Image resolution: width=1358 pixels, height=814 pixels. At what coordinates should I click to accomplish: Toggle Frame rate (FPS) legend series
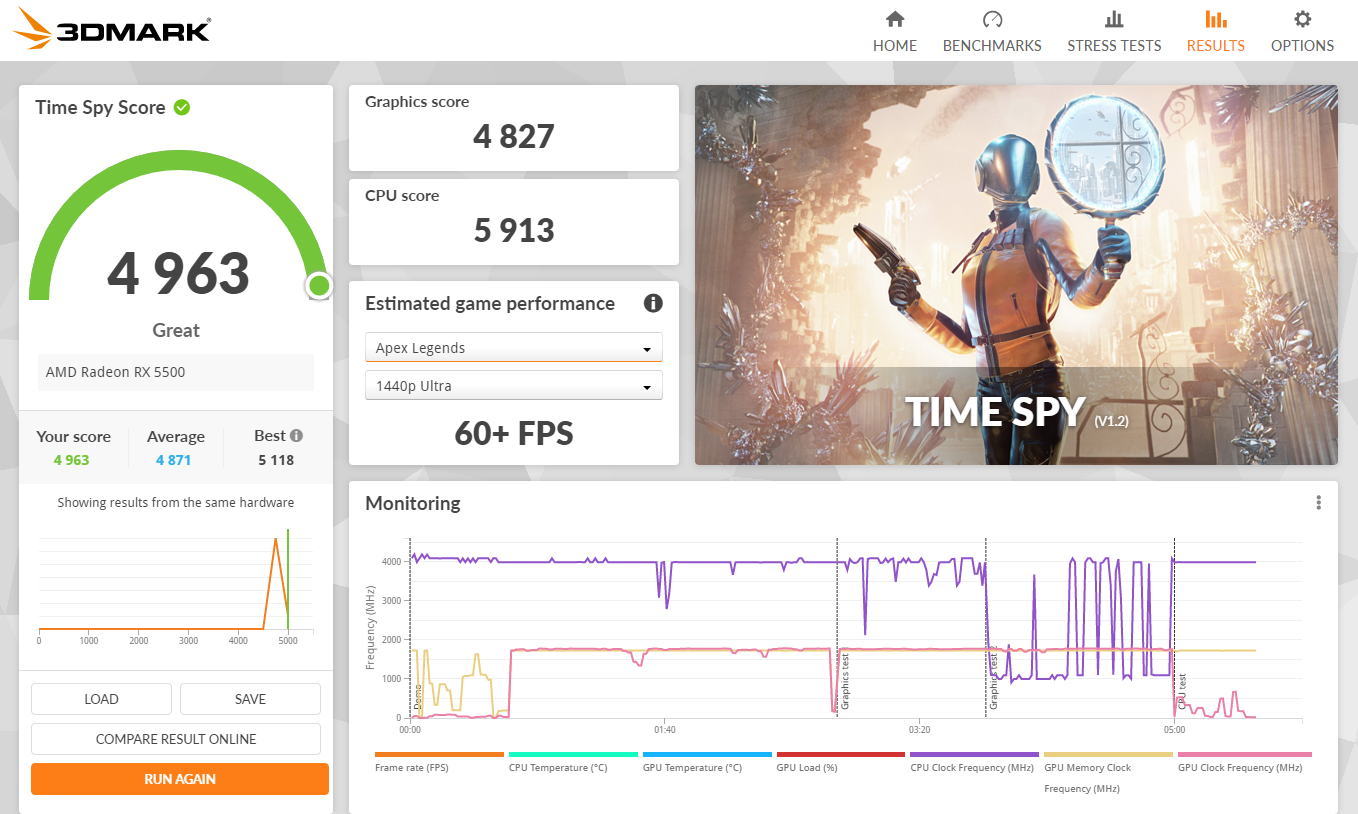tap(439, 761)
